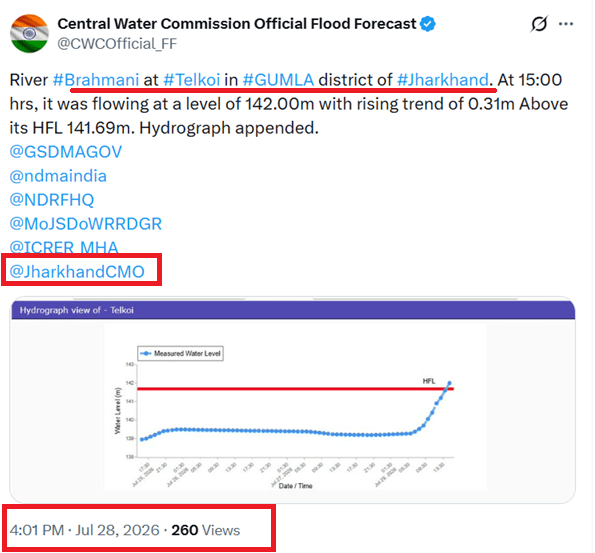
Task: Open the #Jharkhand hashtag
Action: pyautogui.click(x=443, y=80)
